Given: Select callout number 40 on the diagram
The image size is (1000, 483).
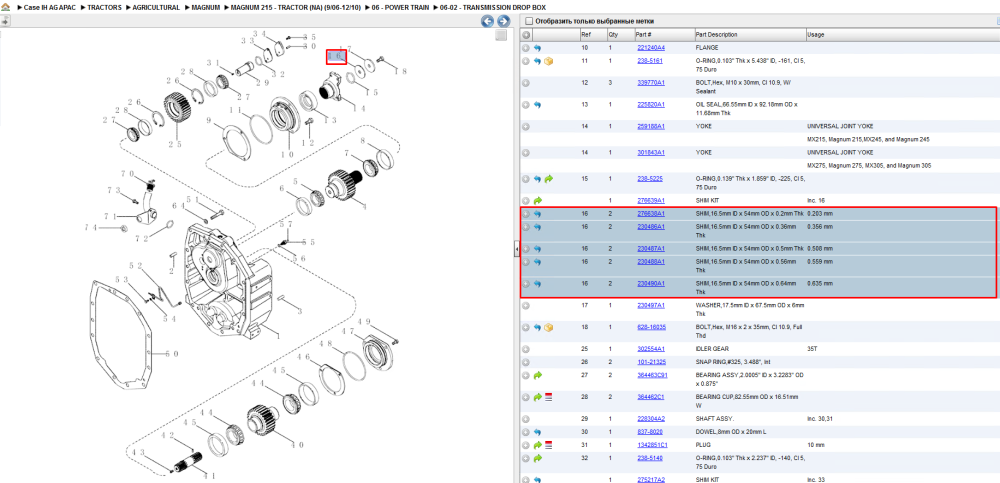Looking at the screenshot, I should [297, 445].
